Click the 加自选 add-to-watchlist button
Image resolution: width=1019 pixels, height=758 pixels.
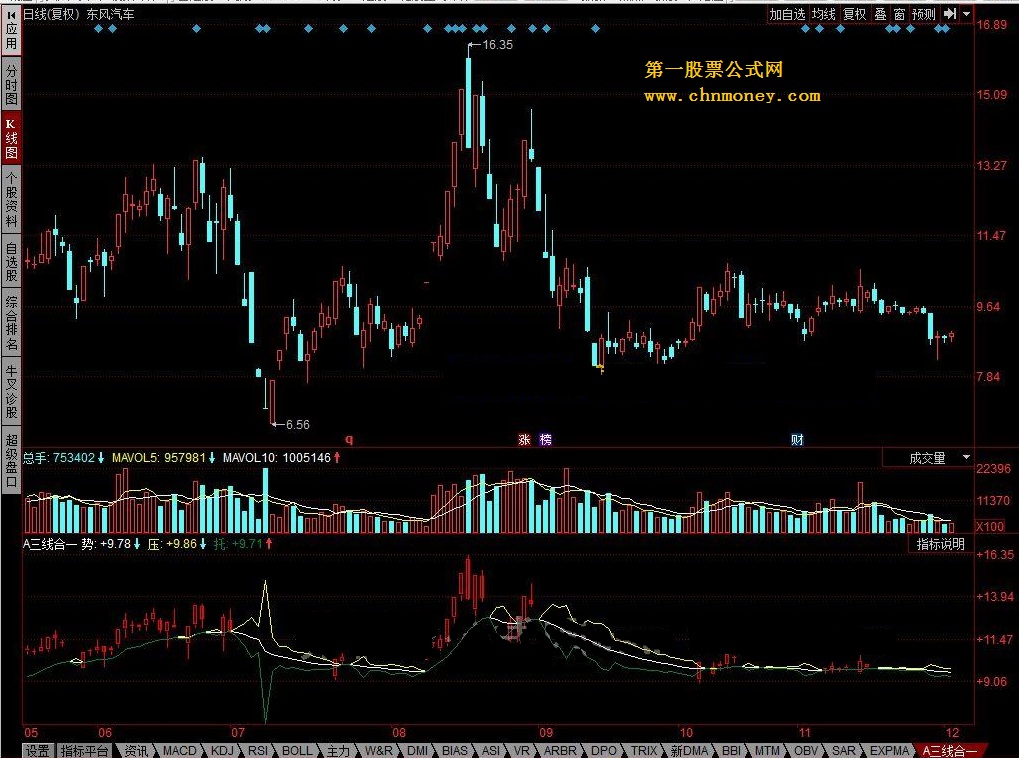click(787, 14)
